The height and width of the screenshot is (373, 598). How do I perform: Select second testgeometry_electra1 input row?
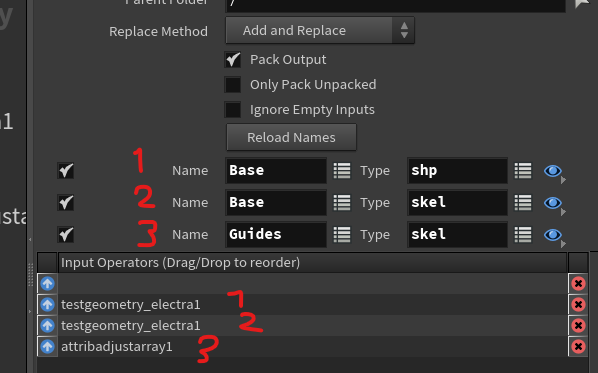click(312, 326)
